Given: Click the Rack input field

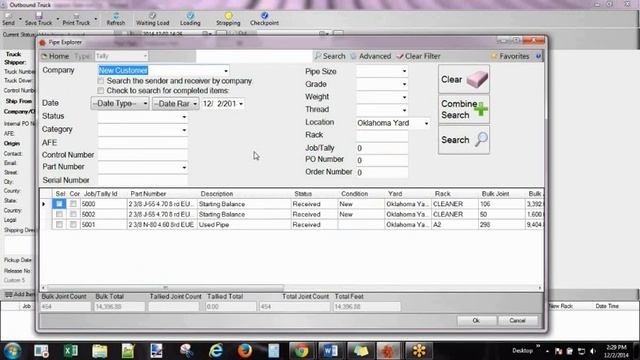Looking at the screenshot, I should tap(382, 135).
